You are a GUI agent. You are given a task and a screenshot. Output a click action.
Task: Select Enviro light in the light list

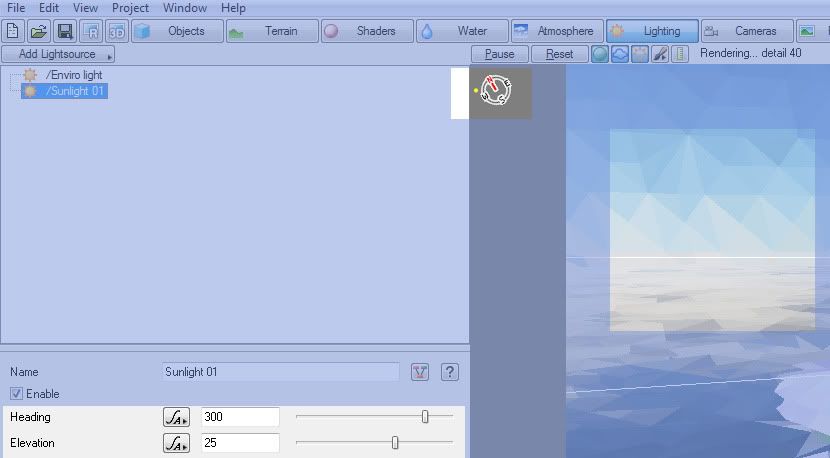point(73,75)
